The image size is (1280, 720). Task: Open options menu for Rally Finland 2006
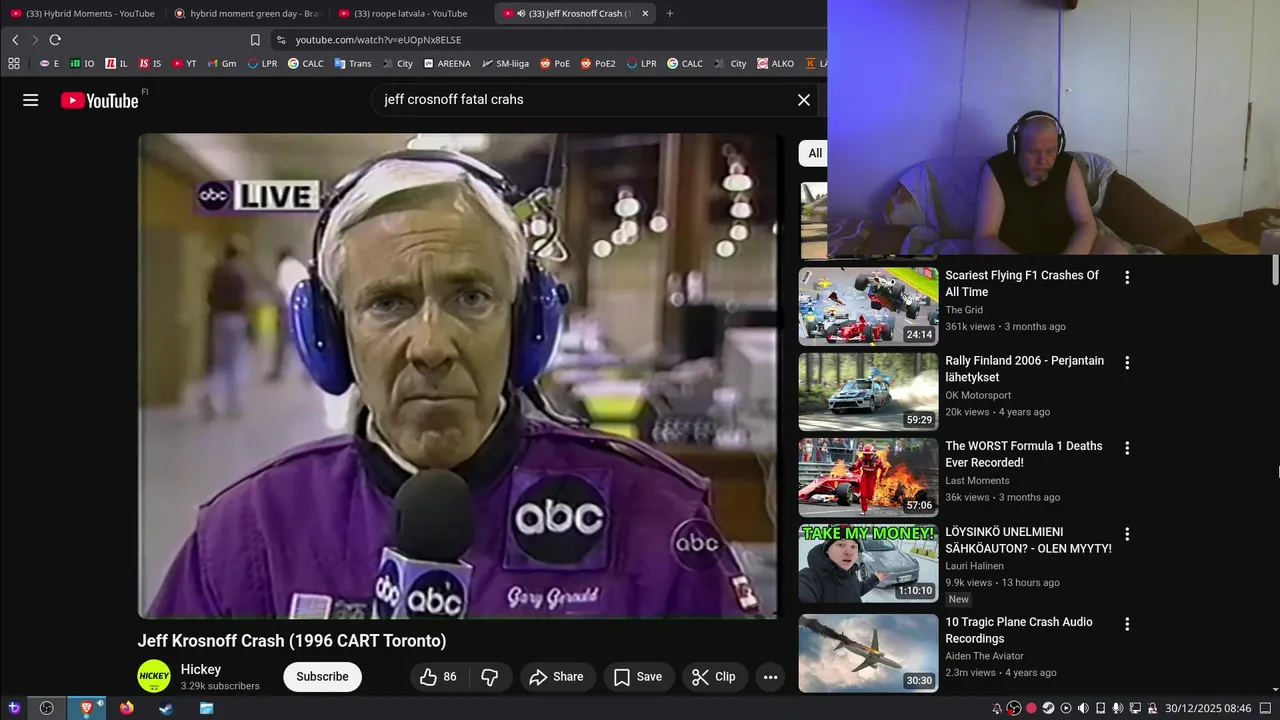coord(1127,363)
